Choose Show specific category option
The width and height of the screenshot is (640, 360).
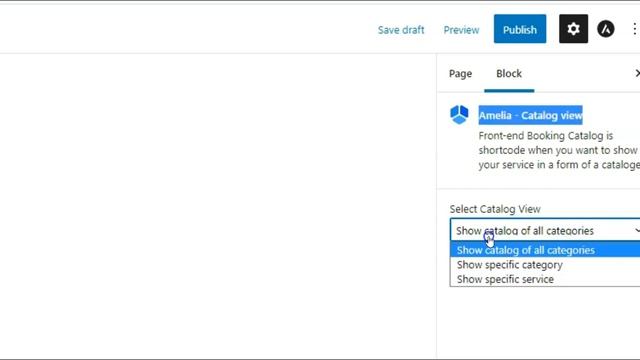(545, 264)
